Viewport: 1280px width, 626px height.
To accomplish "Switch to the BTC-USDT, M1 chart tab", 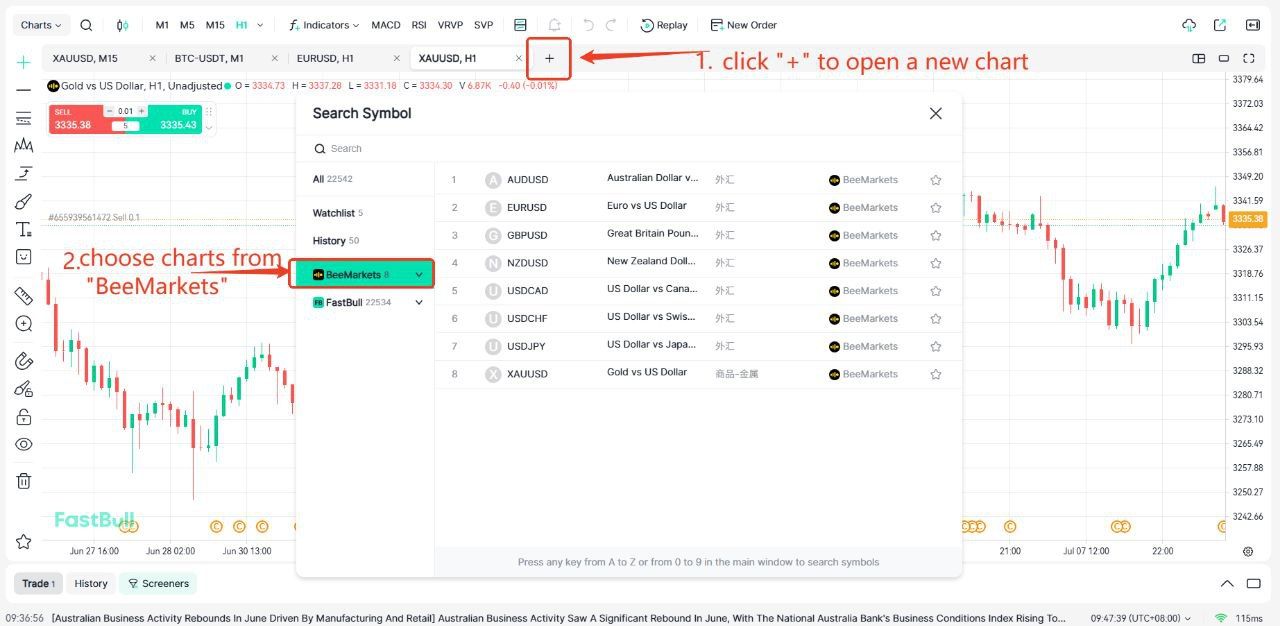I will pos(209,58).
